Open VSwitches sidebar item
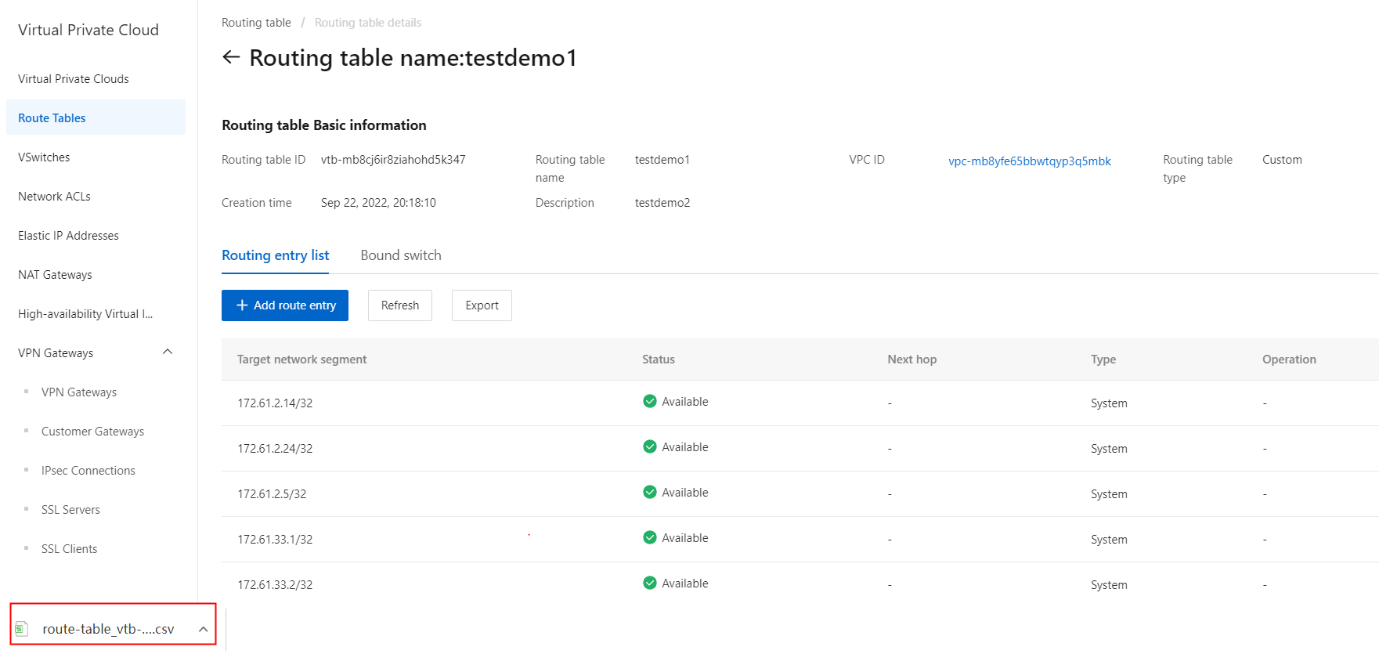Image resolution: width=1379 pixels, height=654 pixels. pos(44,157)
